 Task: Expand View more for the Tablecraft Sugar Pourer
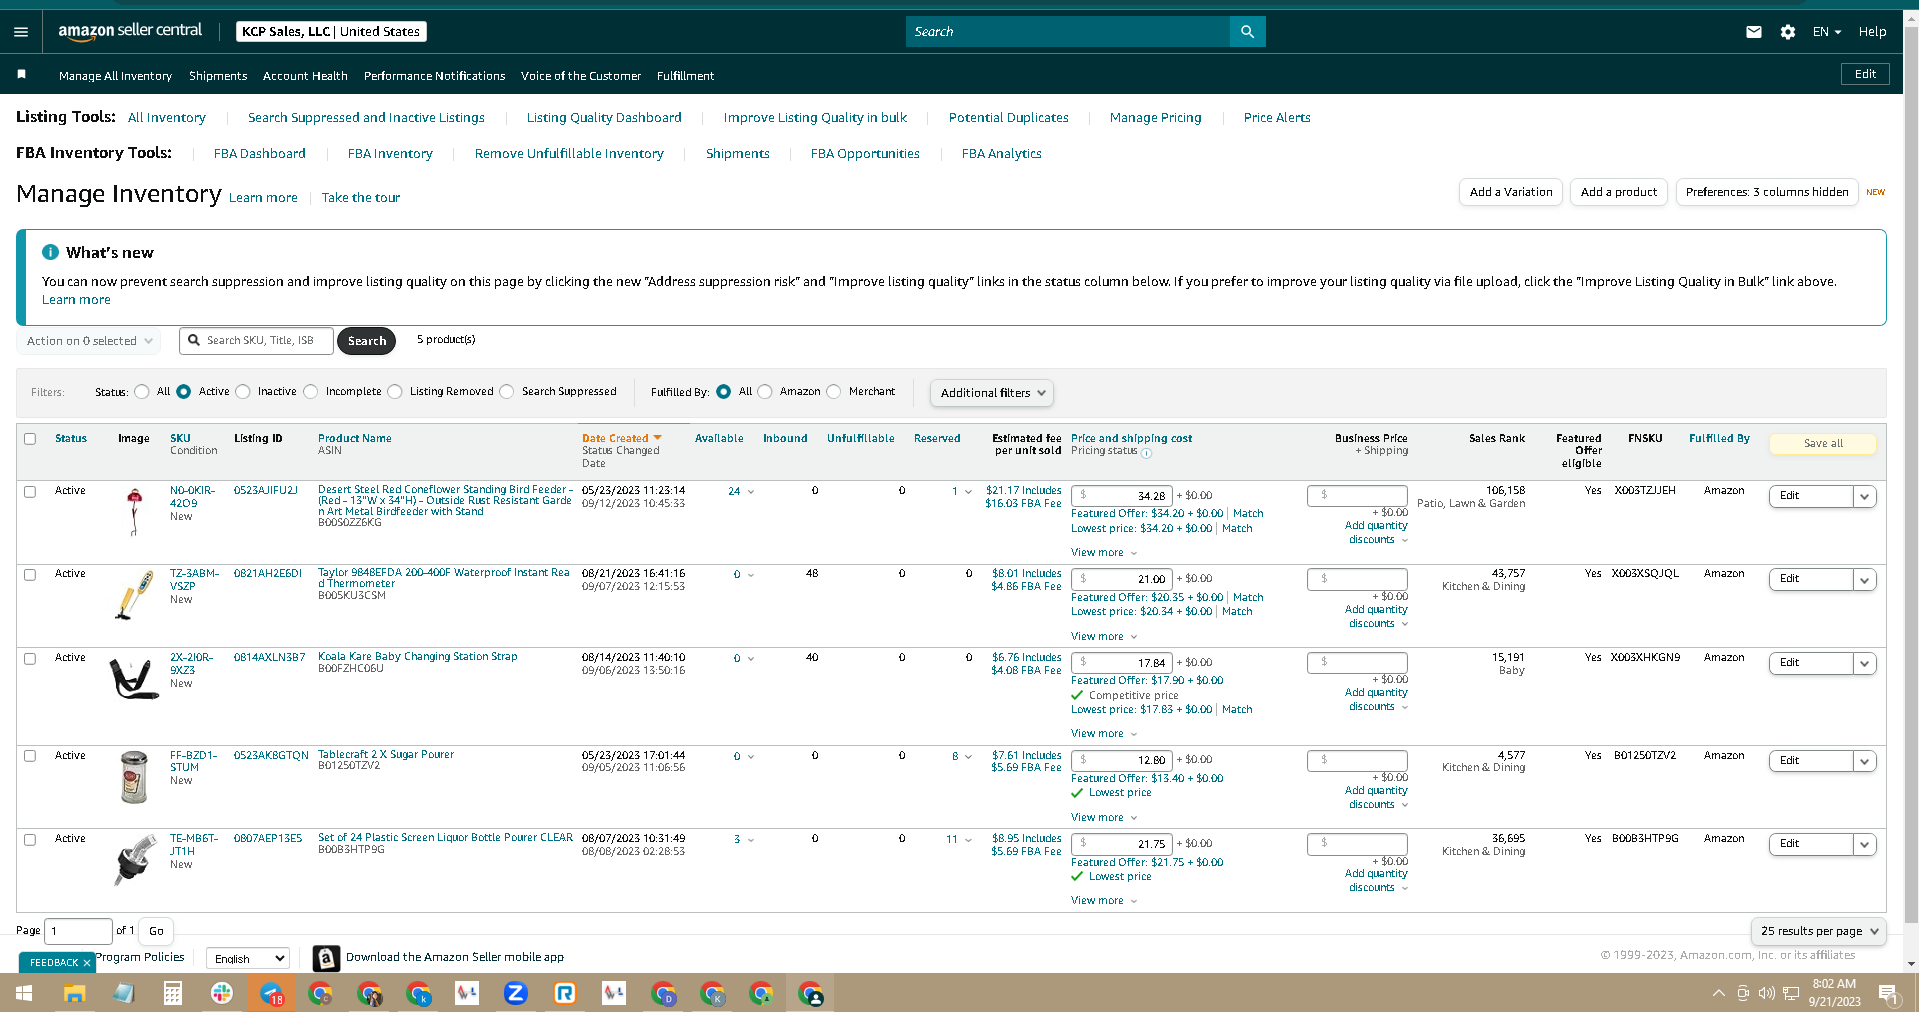point(1104,818)
